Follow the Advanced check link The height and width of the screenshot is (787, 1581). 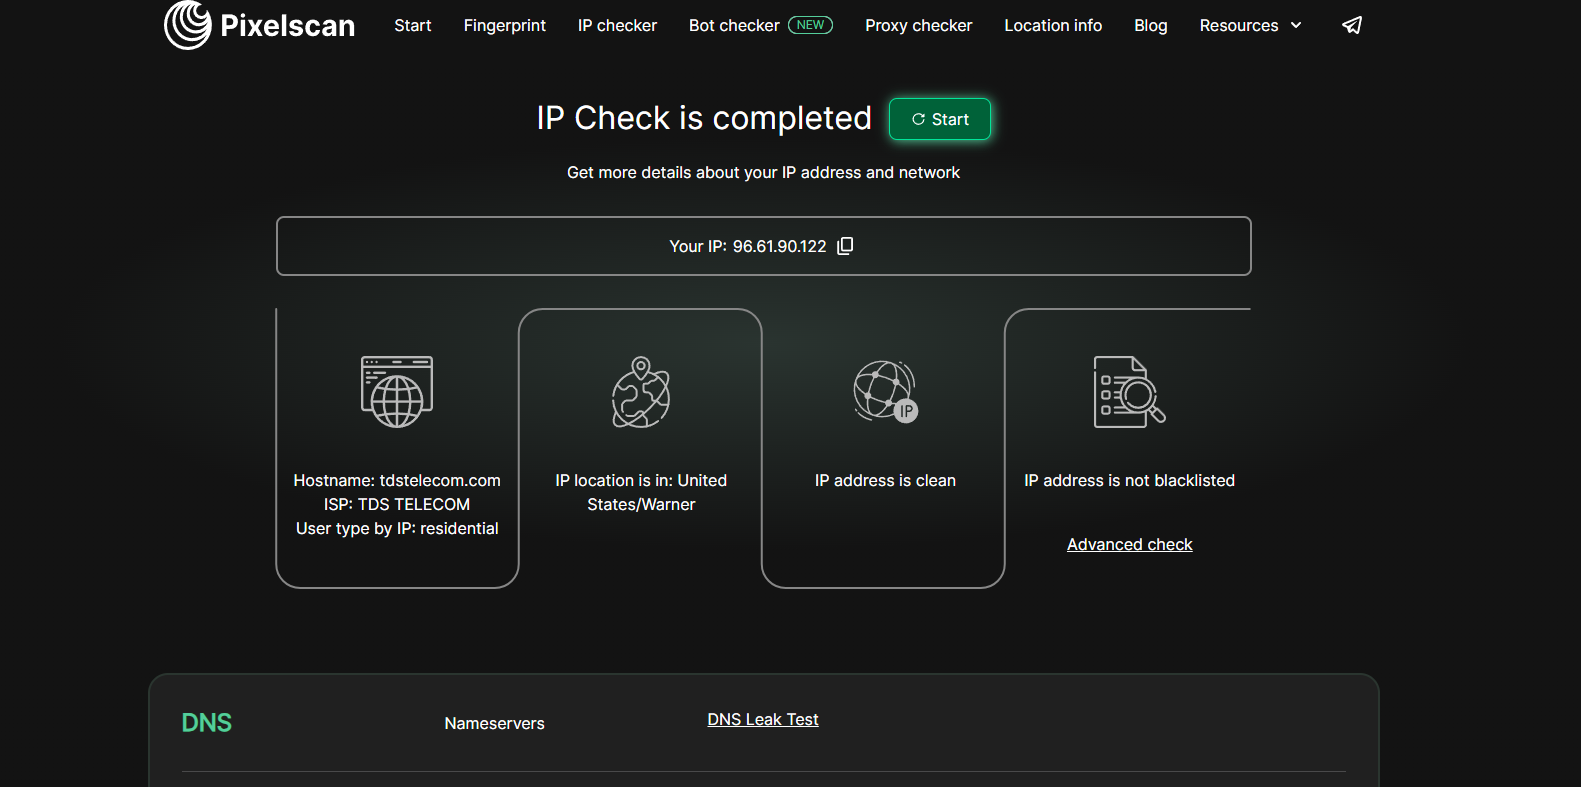click(1129, 544)
